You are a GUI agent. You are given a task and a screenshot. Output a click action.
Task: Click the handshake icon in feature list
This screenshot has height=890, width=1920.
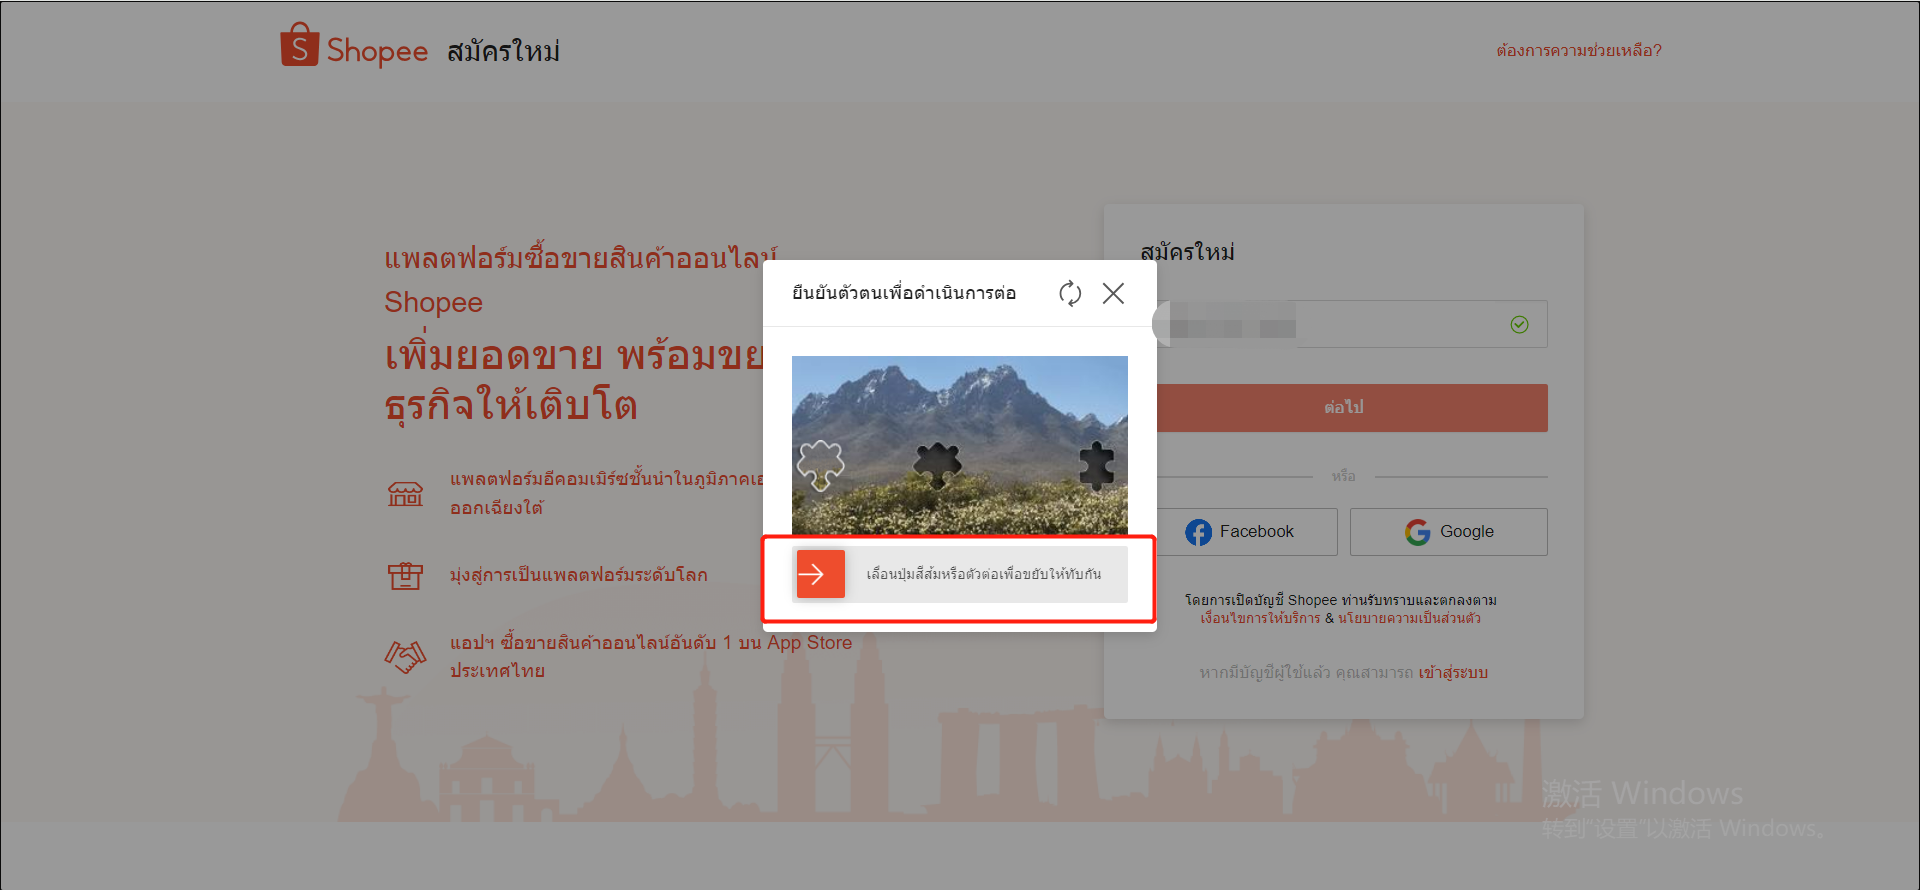click(405, 657)
